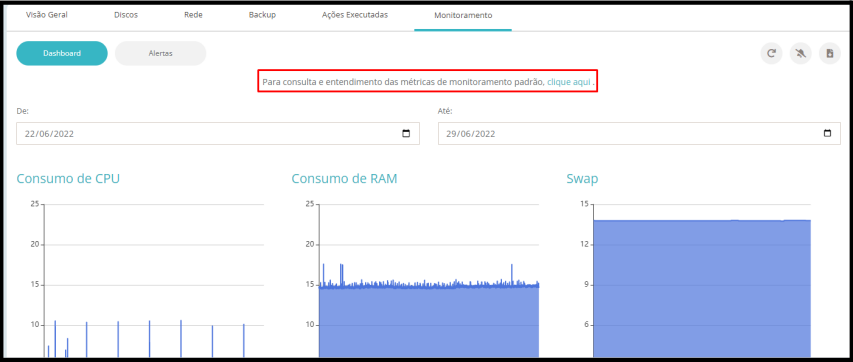This screenshot has height=362, width=853.
Task: Click the refresh icon button
Action: coord(771,53)
